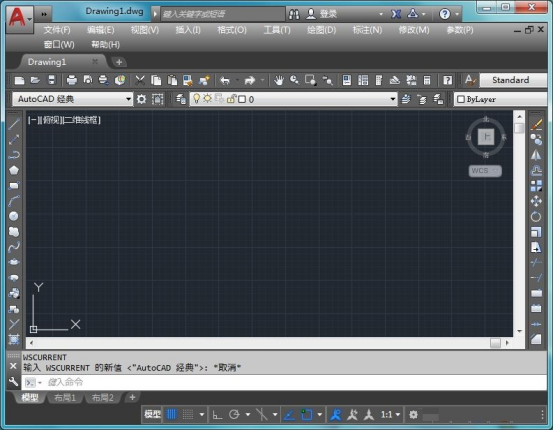Click the Open file folder icon
Screen dimensions: 553x430
(35, 80)
